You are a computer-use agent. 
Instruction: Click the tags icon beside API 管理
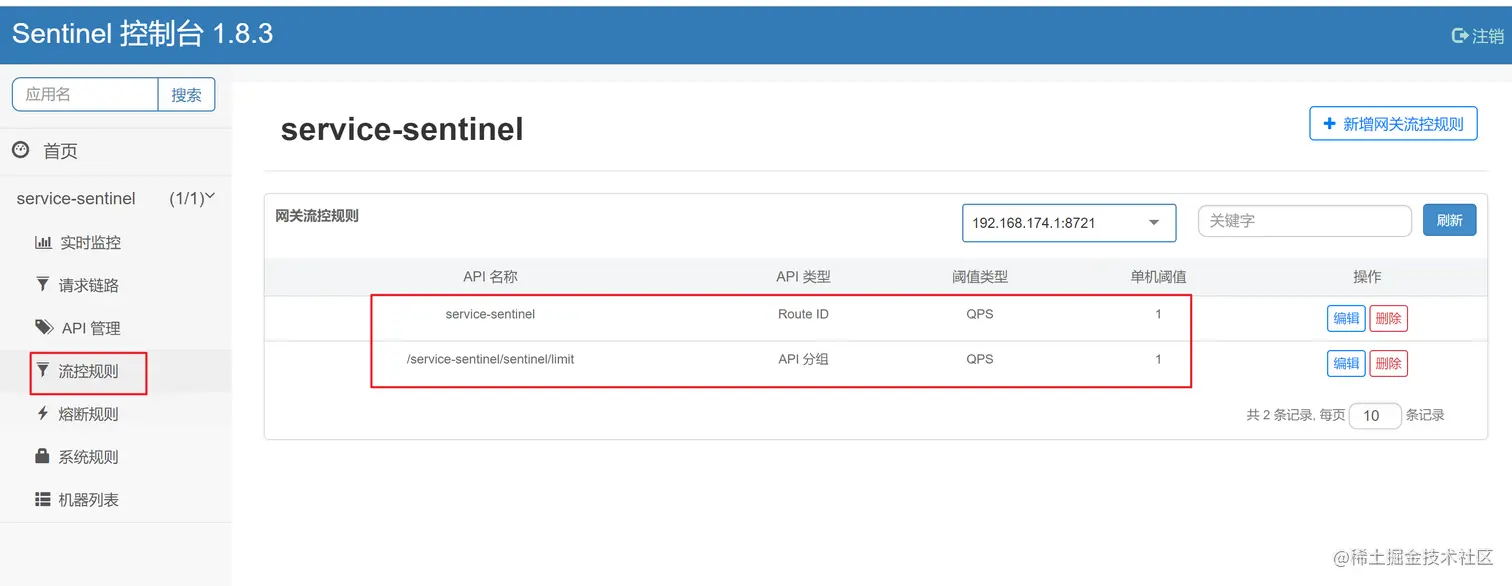tap(44, 327)
